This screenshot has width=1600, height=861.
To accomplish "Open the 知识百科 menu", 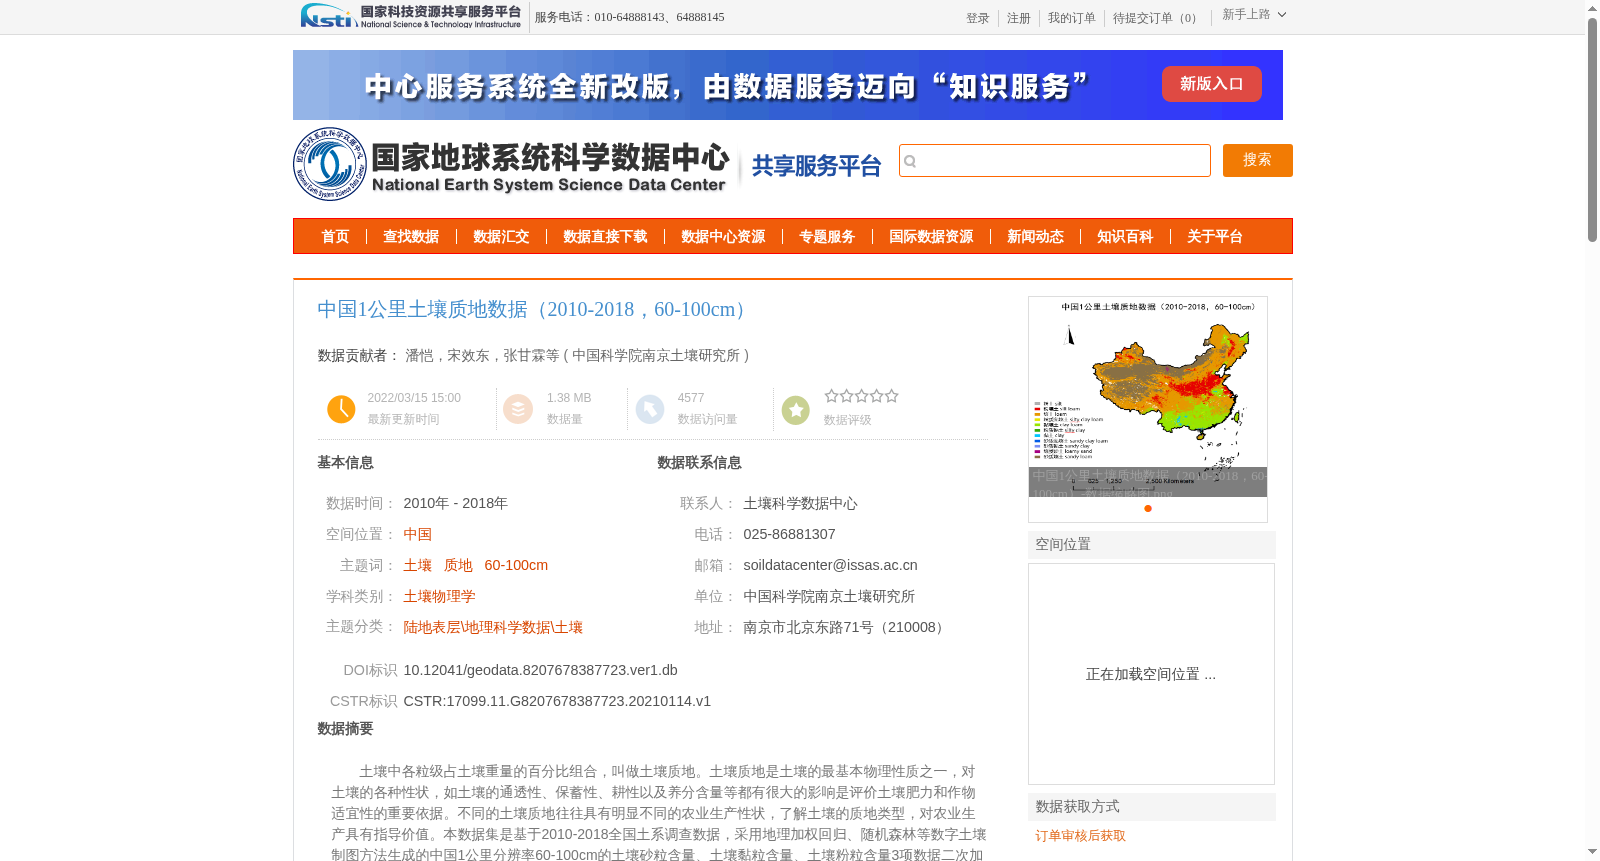I will [1125, 237].
